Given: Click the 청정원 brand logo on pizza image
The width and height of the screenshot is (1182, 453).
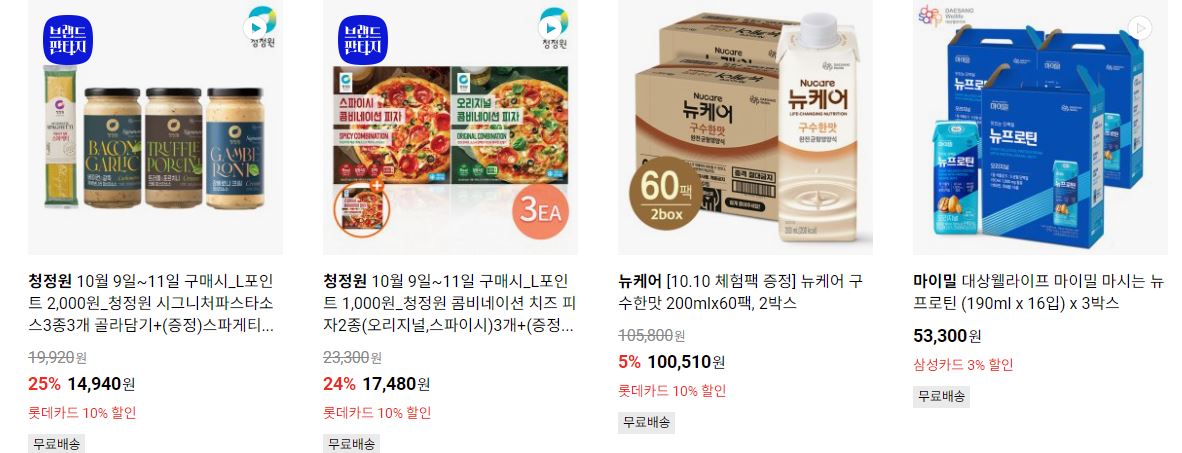Looking at the screenshot, I should click(x=556, y=26).
